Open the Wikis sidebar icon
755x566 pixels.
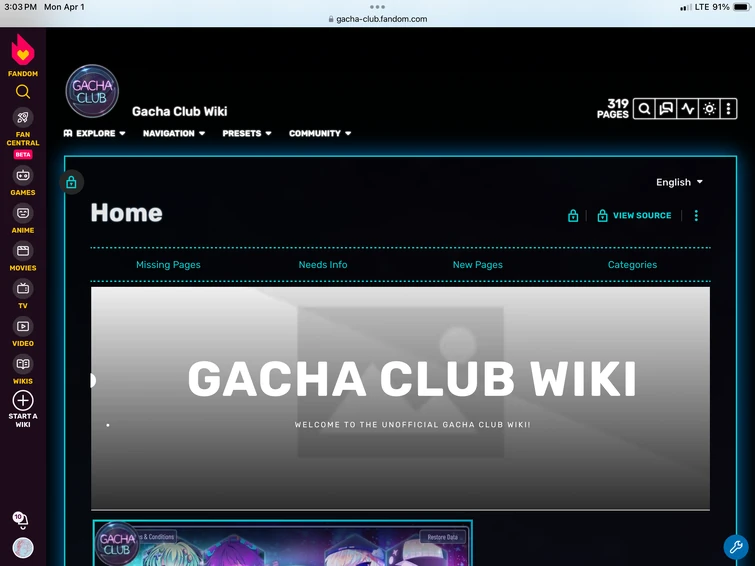[x=23, y=364]
